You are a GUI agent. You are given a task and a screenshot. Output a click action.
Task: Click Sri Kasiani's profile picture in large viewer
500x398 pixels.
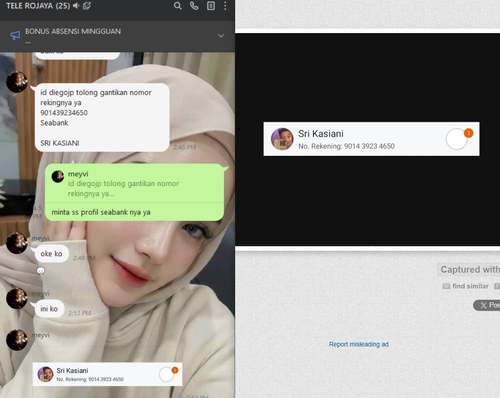pyautogui.click(x=282, y=139)
